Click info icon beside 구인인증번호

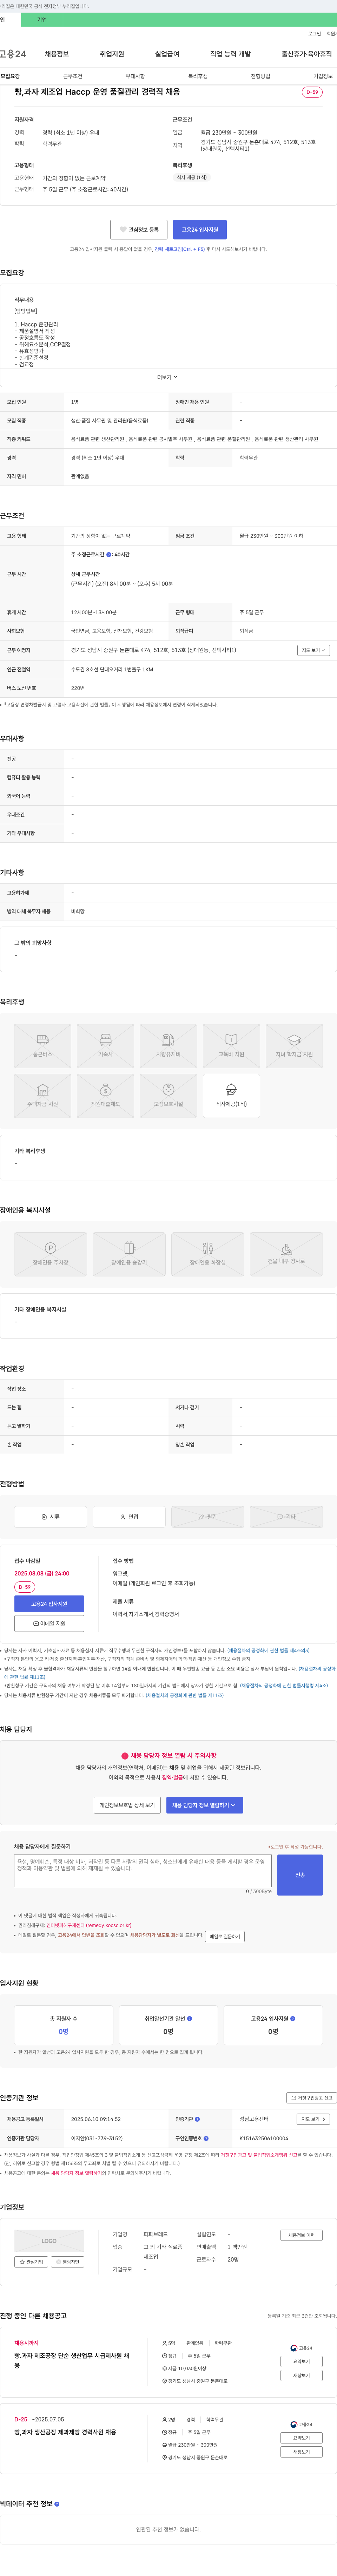coord(206,2138)
